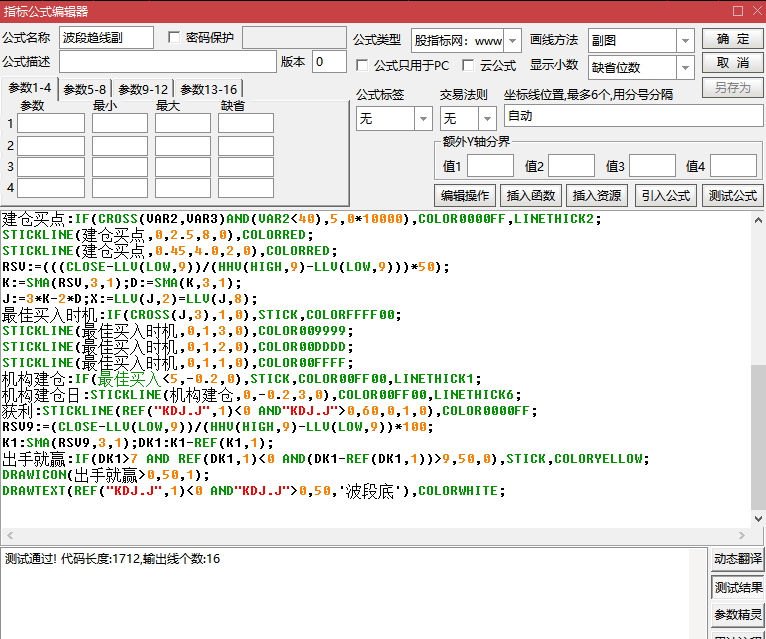Click the 取消 button
Image resolution: width=766 pixels, height=639 pixels.
pyautogui.click(x=732, y=63)
